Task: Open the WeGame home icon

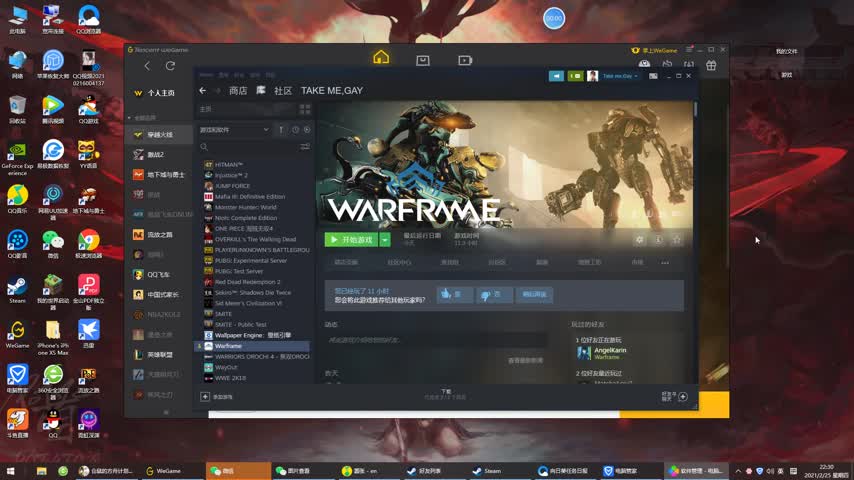Action: click(381, 57)
